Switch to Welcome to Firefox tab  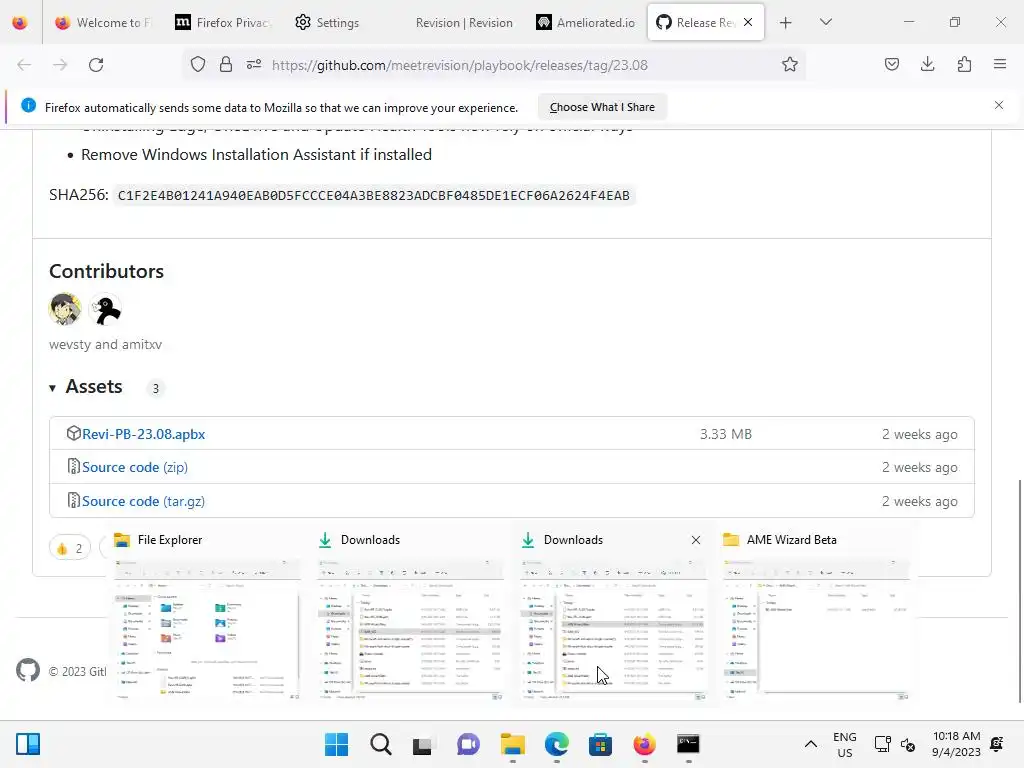click(x=103, y=23)
